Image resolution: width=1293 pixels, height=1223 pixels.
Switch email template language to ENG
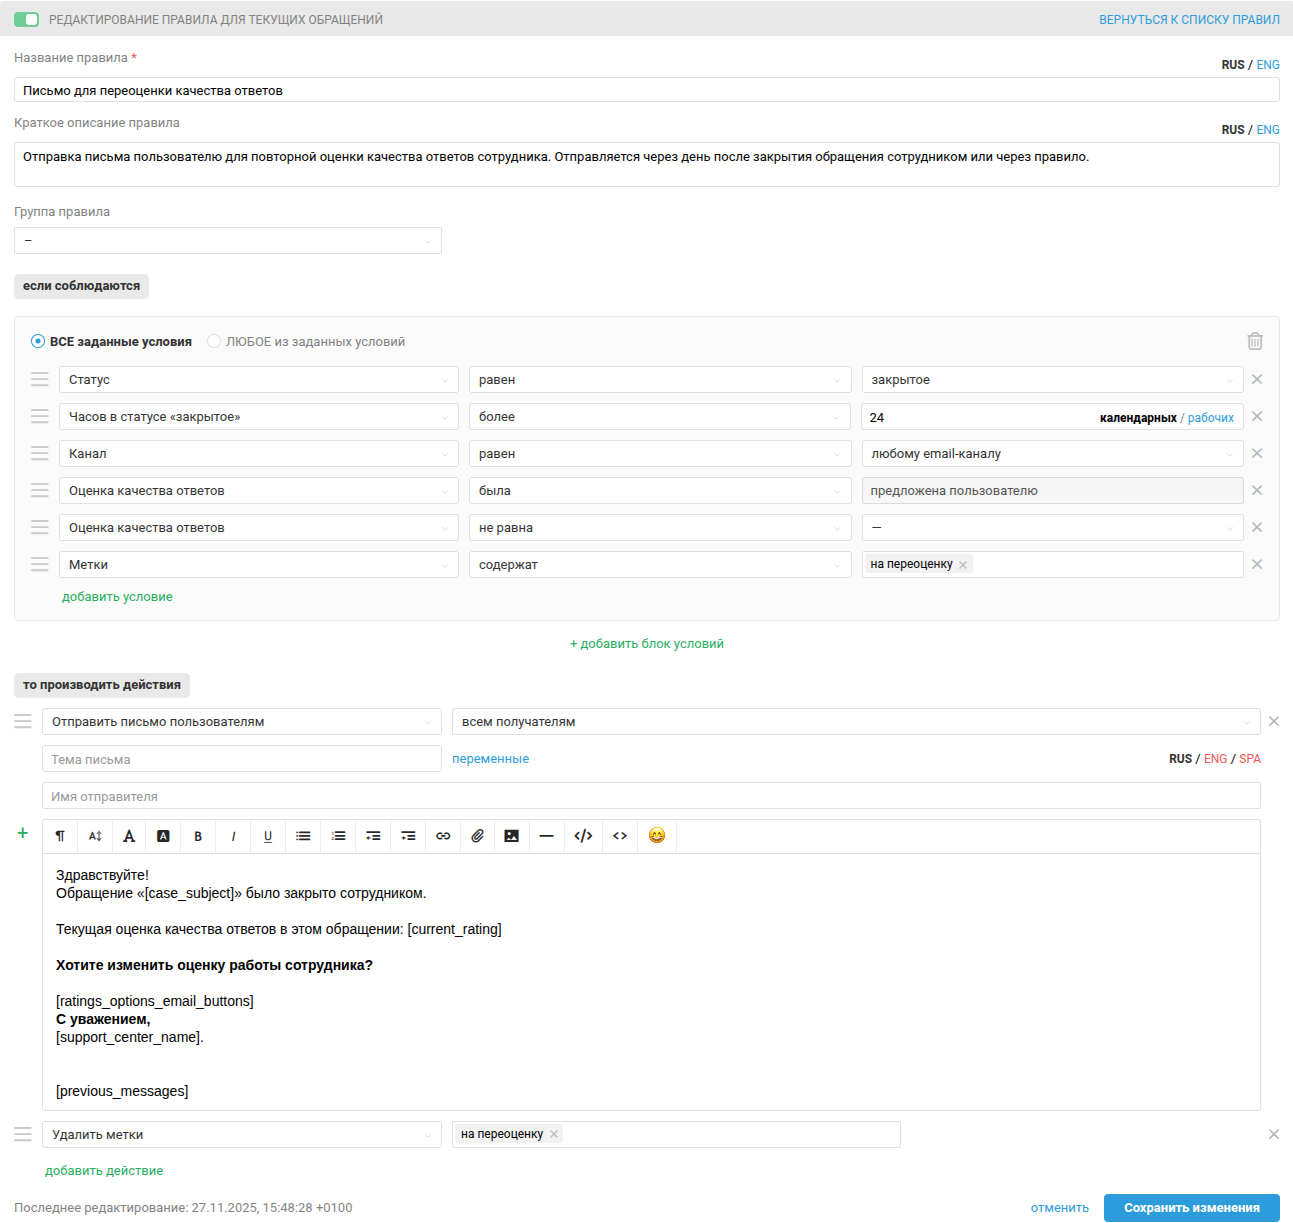tap(1215, 759)
